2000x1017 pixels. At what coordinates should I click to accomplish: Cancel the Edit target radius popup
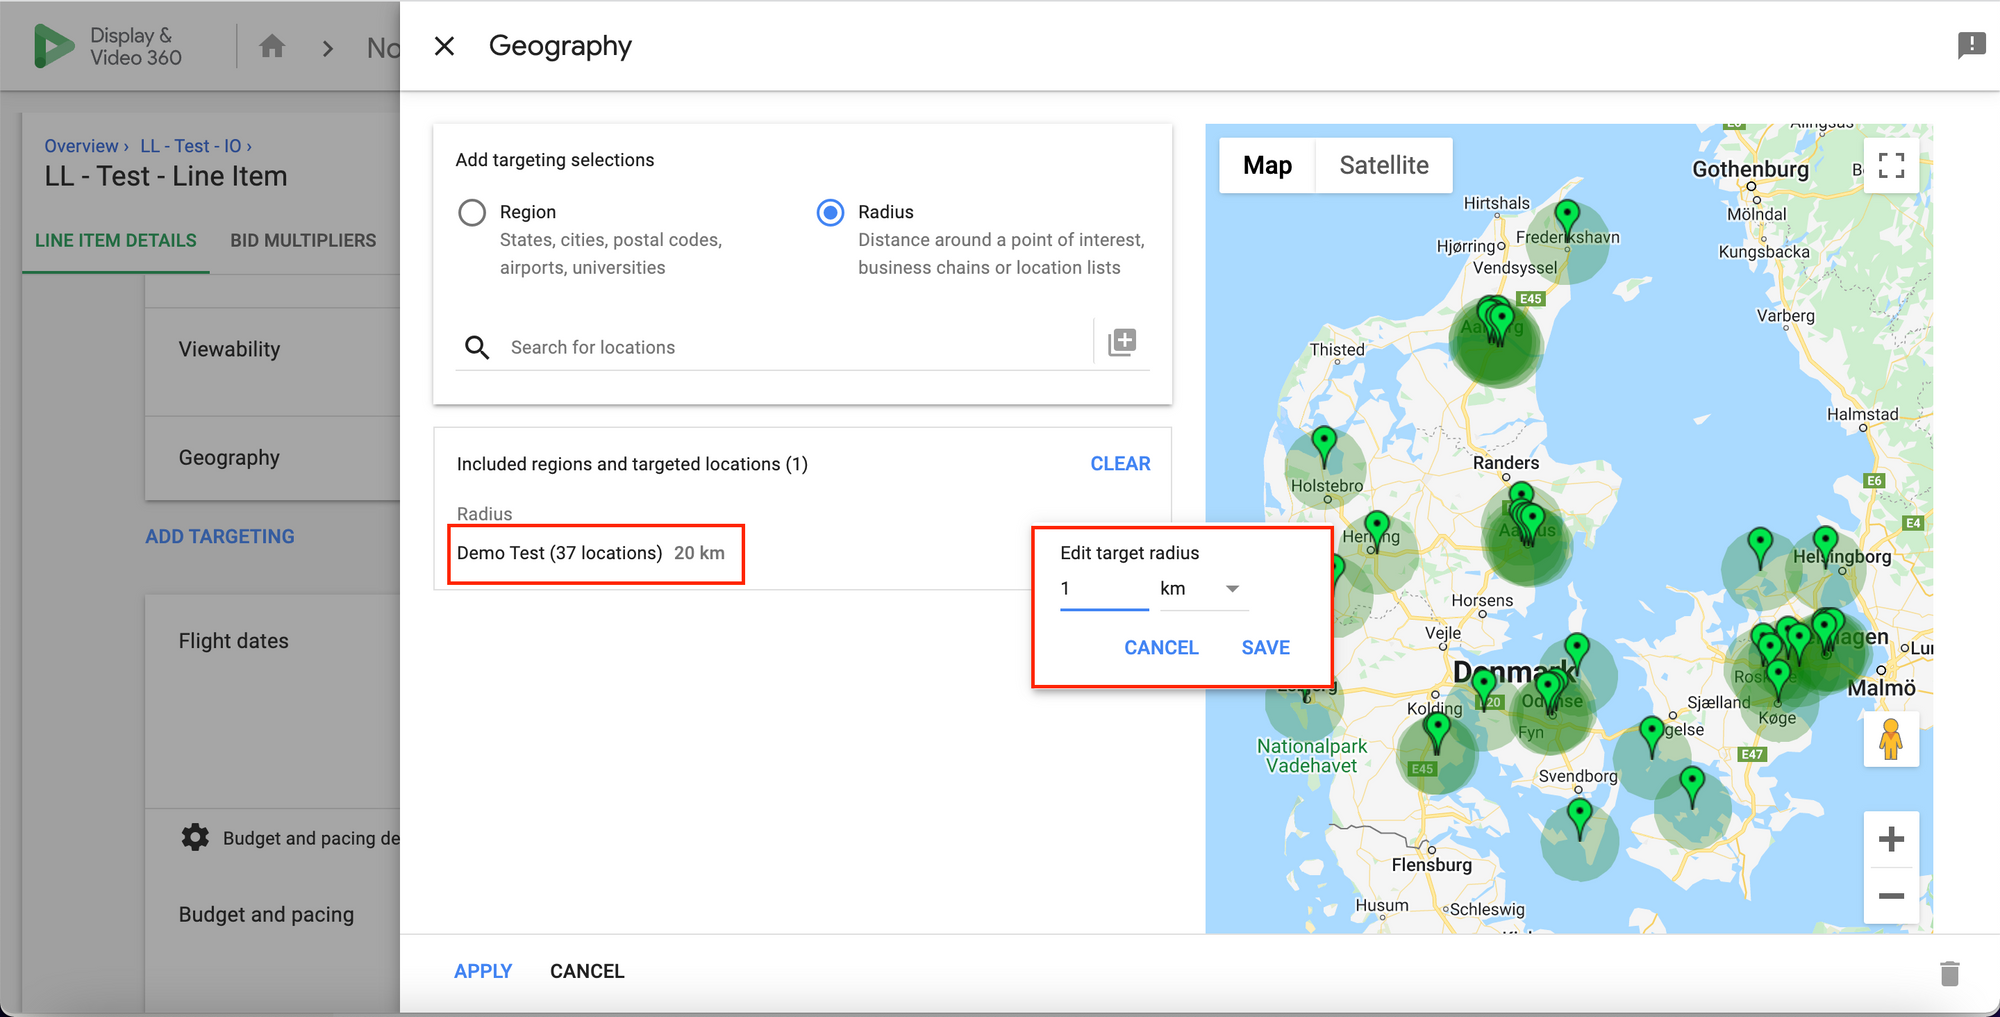1161,648
